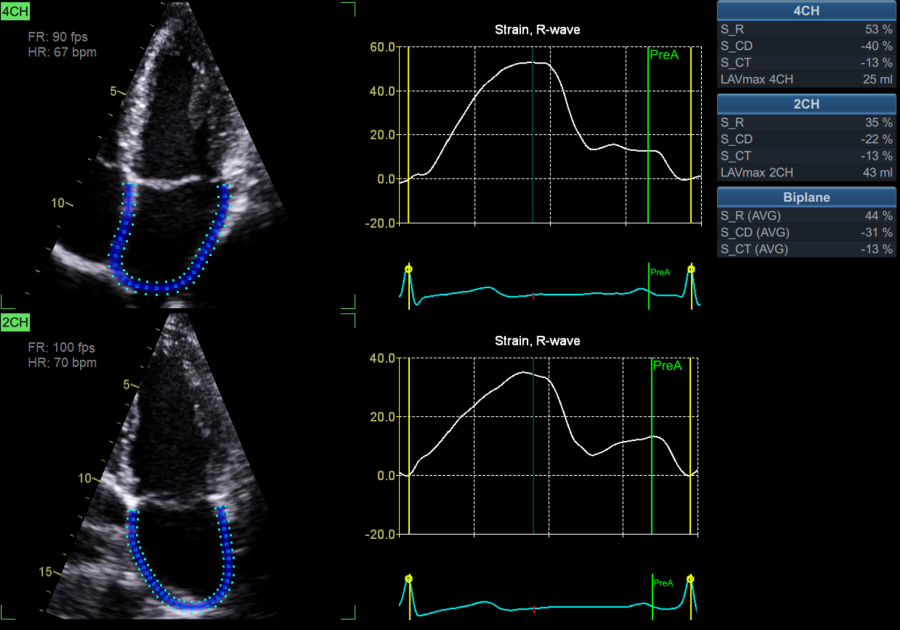The height and width of the screenshot is (630, 900).
Task: Click the LAVmax 2CH row
Action: pyautogui.click(x=806, y=173)
